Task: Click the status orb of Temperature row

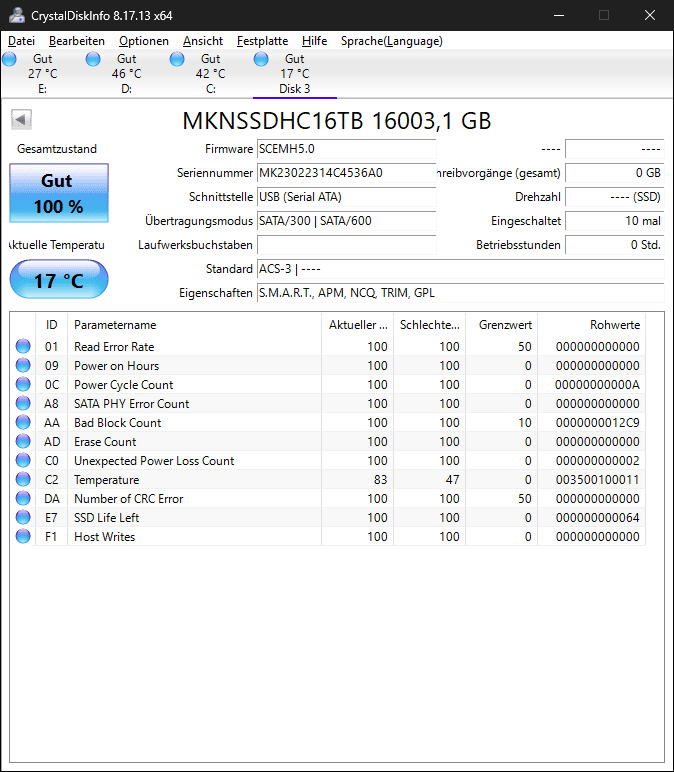Action: (x=23, y=479)
